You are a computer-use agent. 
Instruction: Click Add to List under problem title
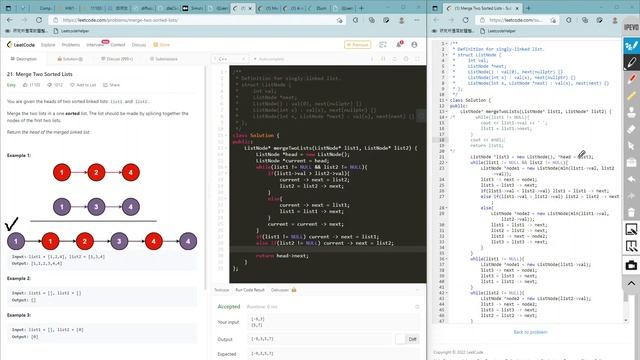pyautogui.click(x=83, y=85)
